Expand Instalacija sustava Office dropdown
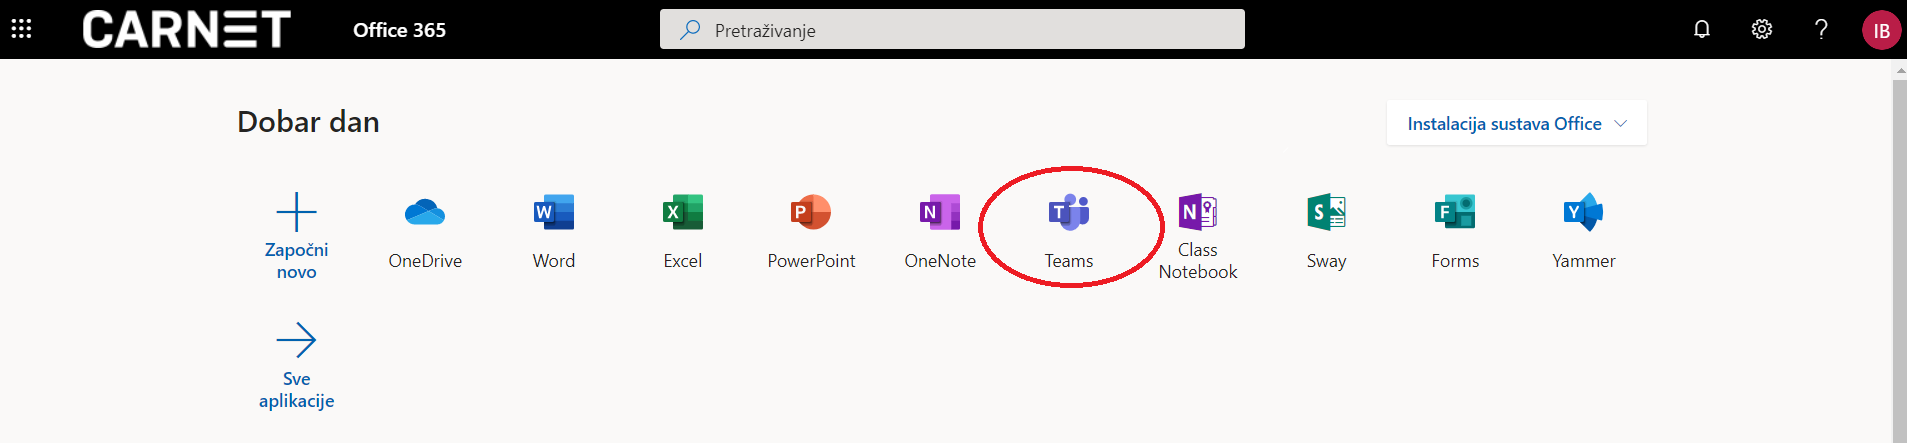 pos(1517,123)
